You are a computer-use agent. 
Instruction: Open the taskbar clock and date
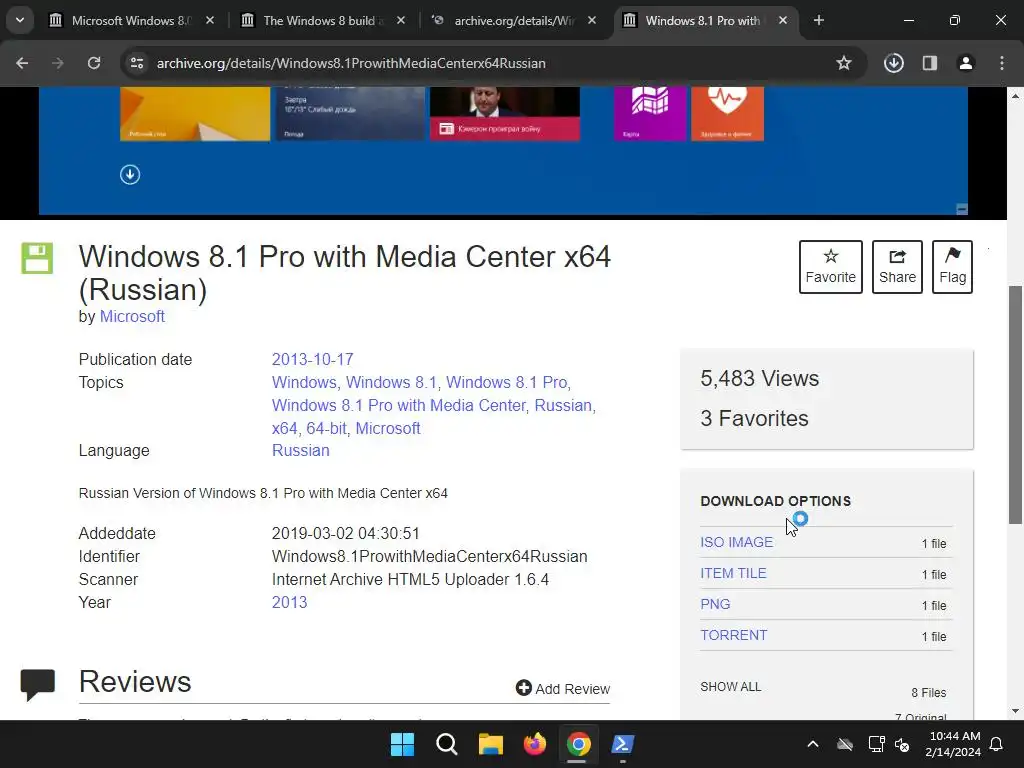(x=953, y=744)
